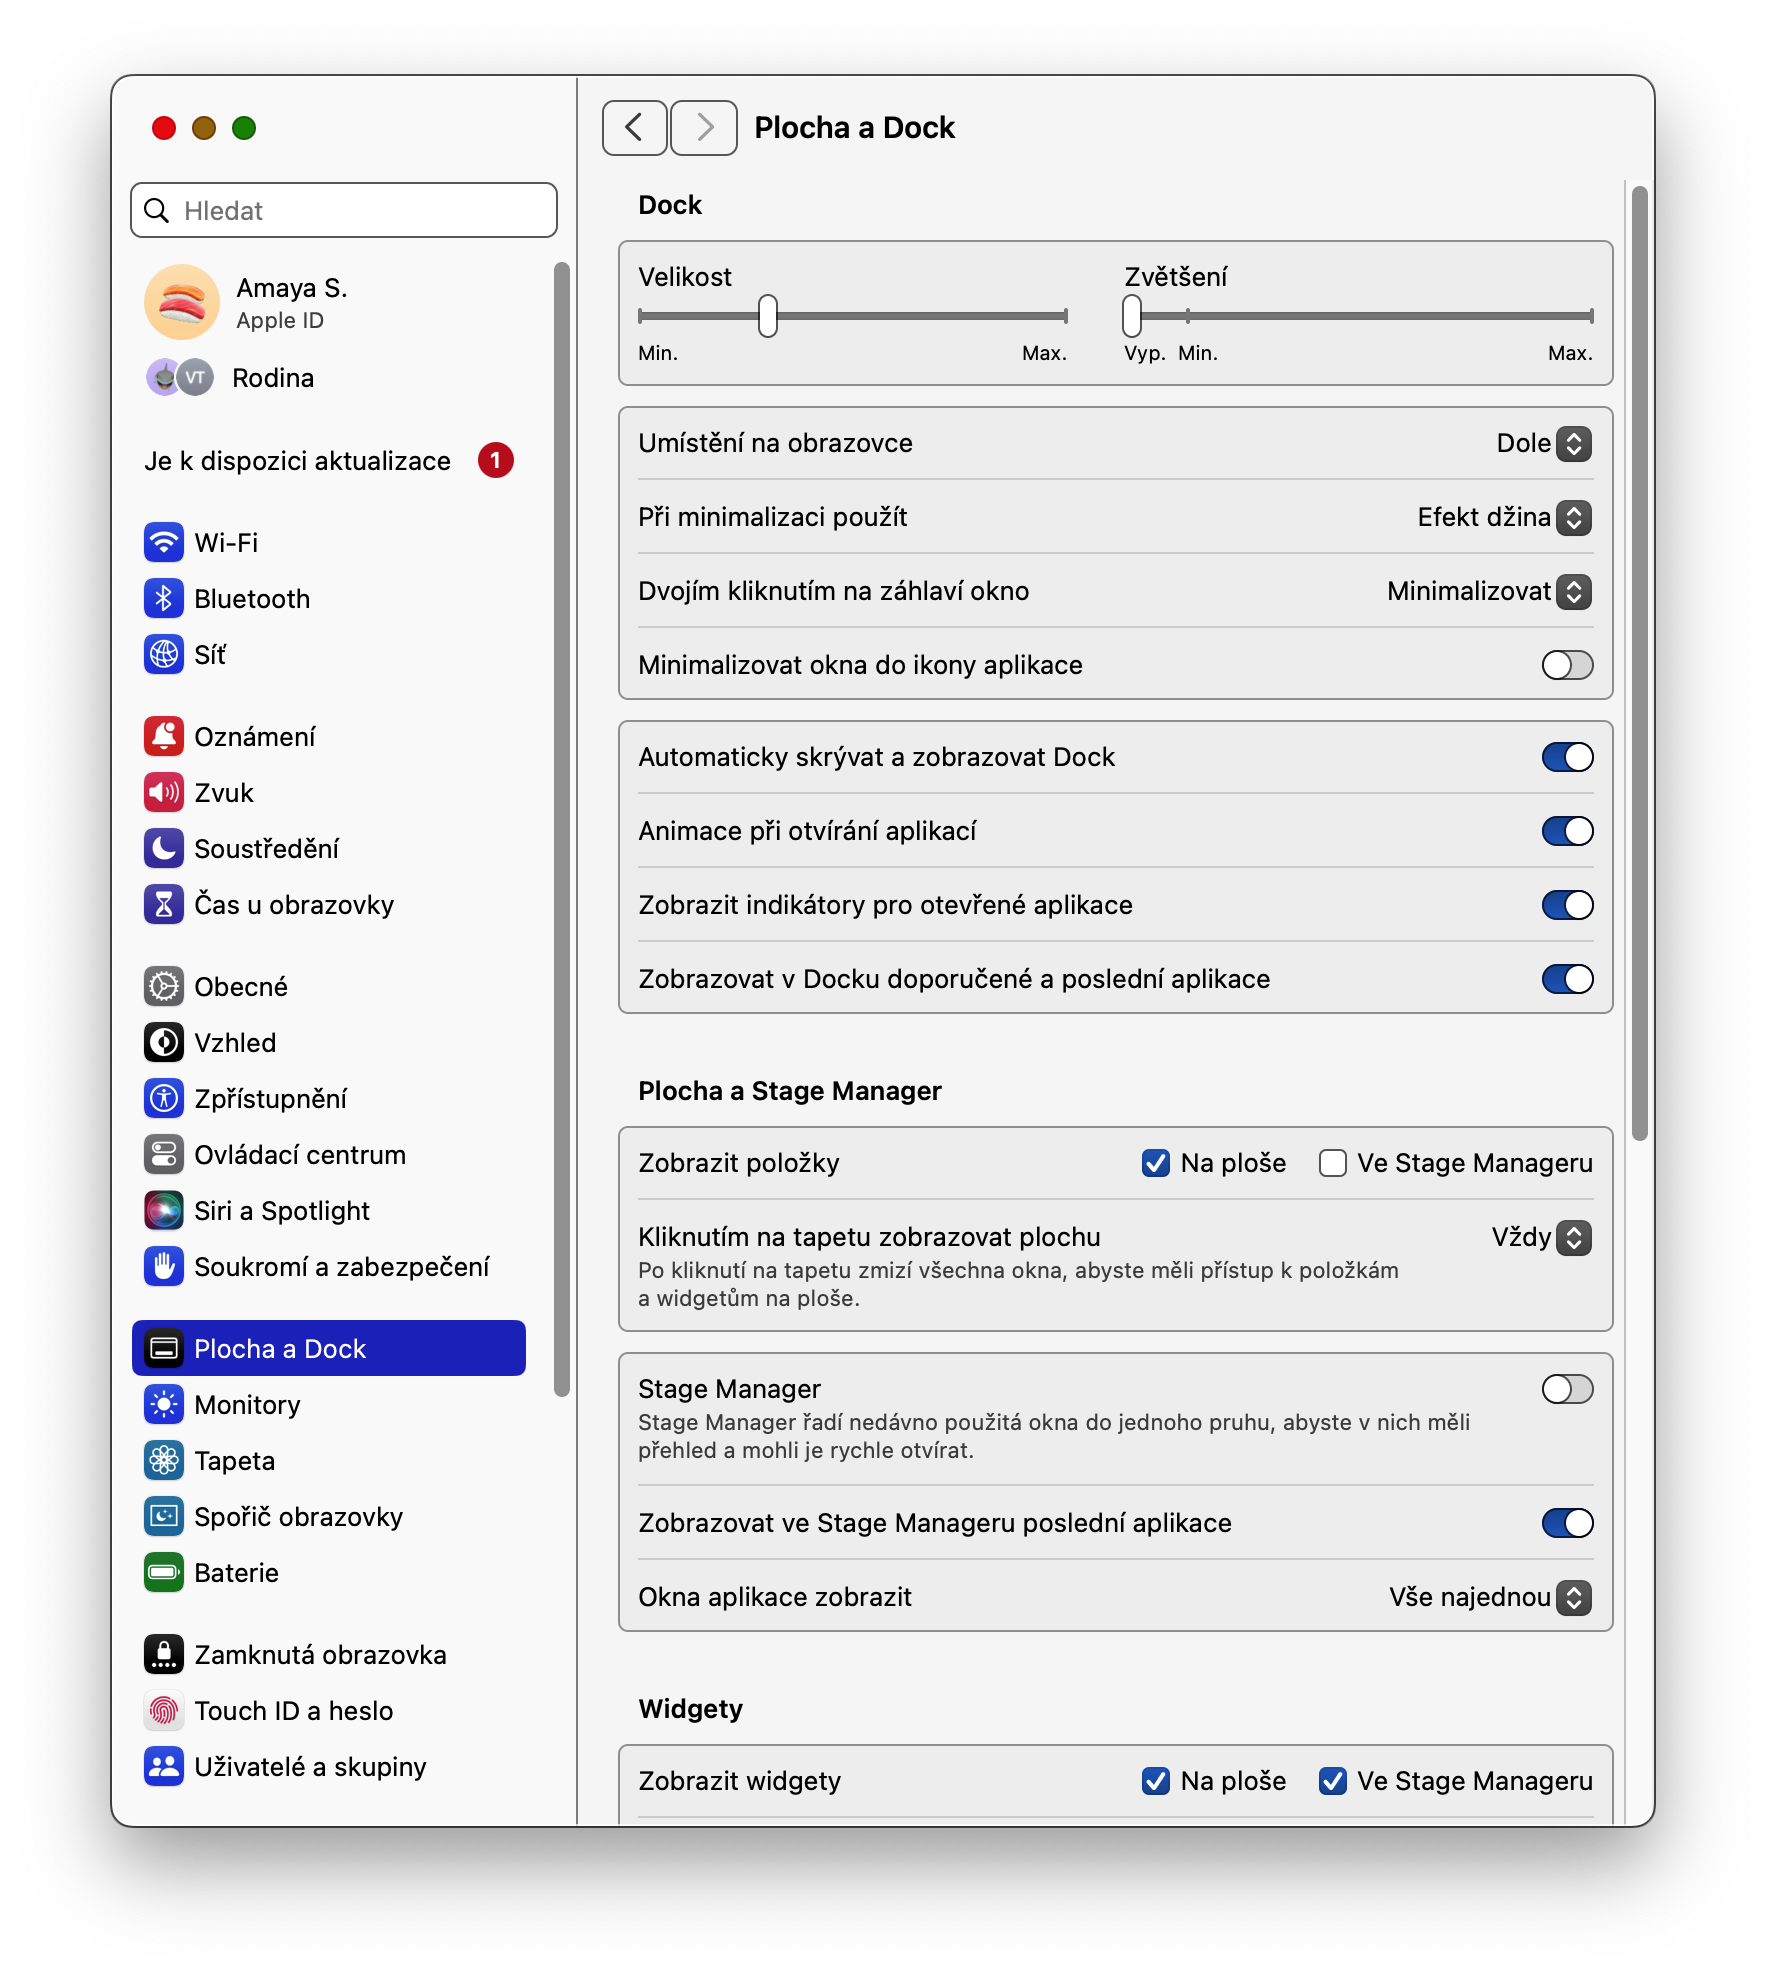
Task: Select Plocha a Dock sidebar item
Action: (x=329, y=1348)
